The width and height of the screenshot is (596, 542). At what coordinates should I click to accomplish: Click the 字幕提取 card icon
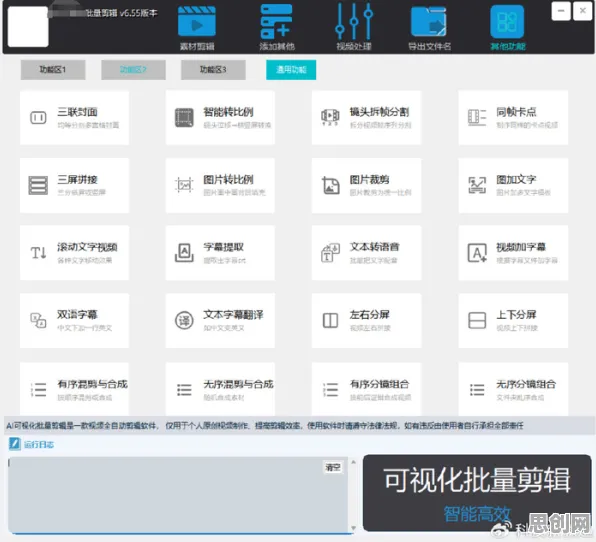[184, 253]
